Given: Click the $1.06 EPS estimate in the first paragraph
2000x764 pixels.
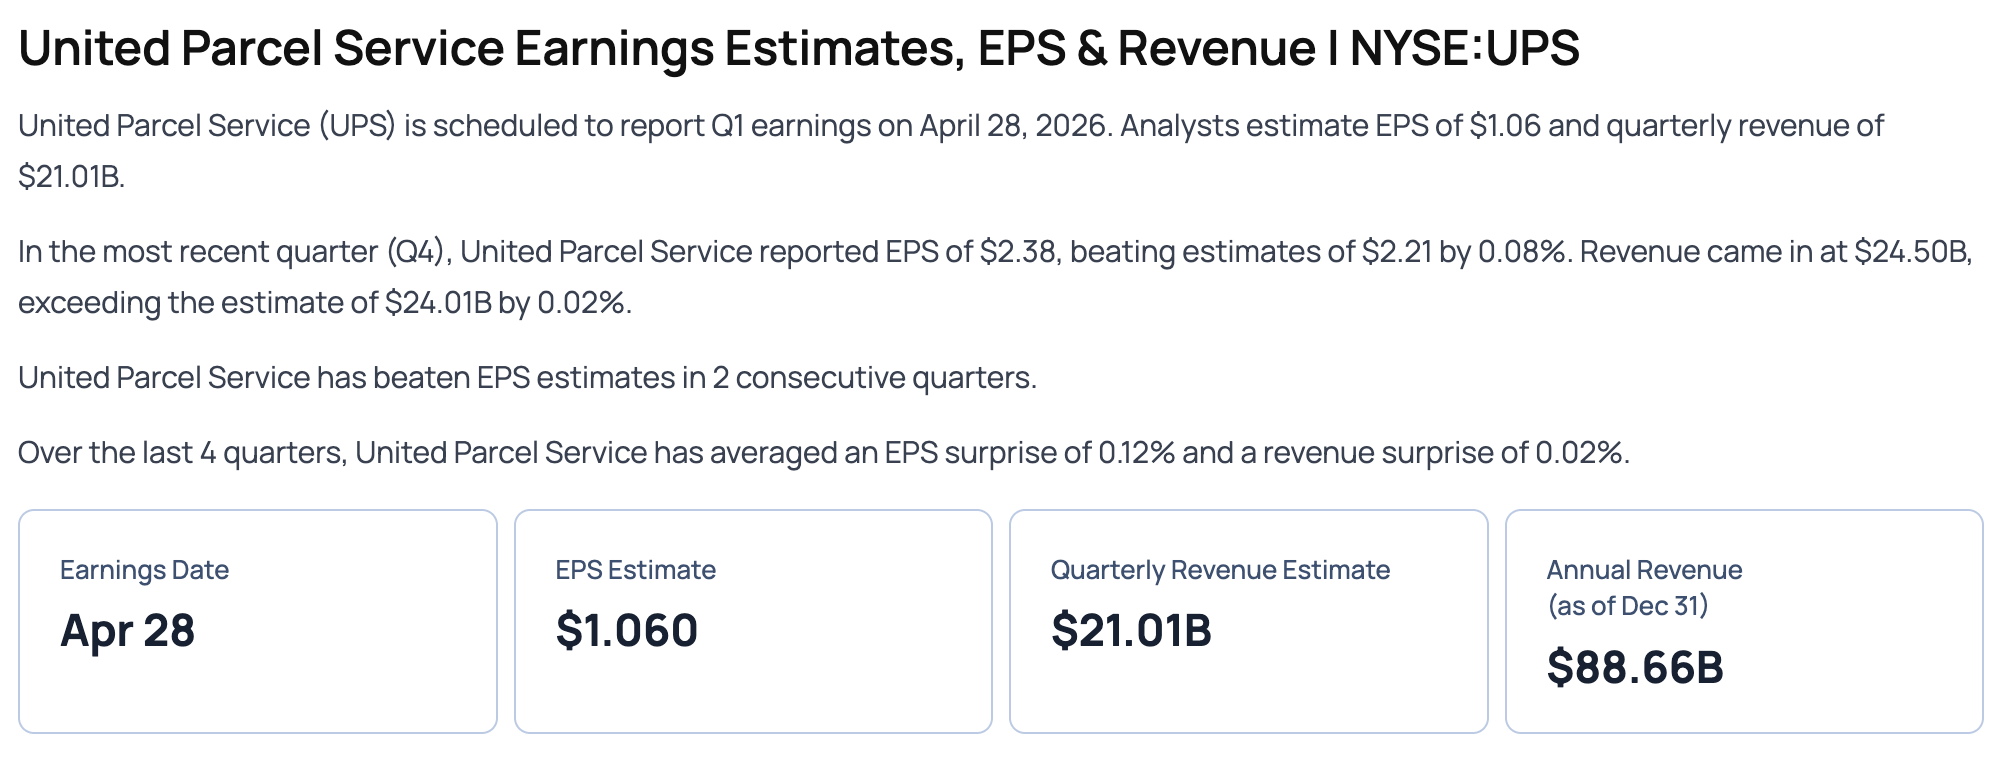Looking at the screenshot, I should (x=1505, y=126).
